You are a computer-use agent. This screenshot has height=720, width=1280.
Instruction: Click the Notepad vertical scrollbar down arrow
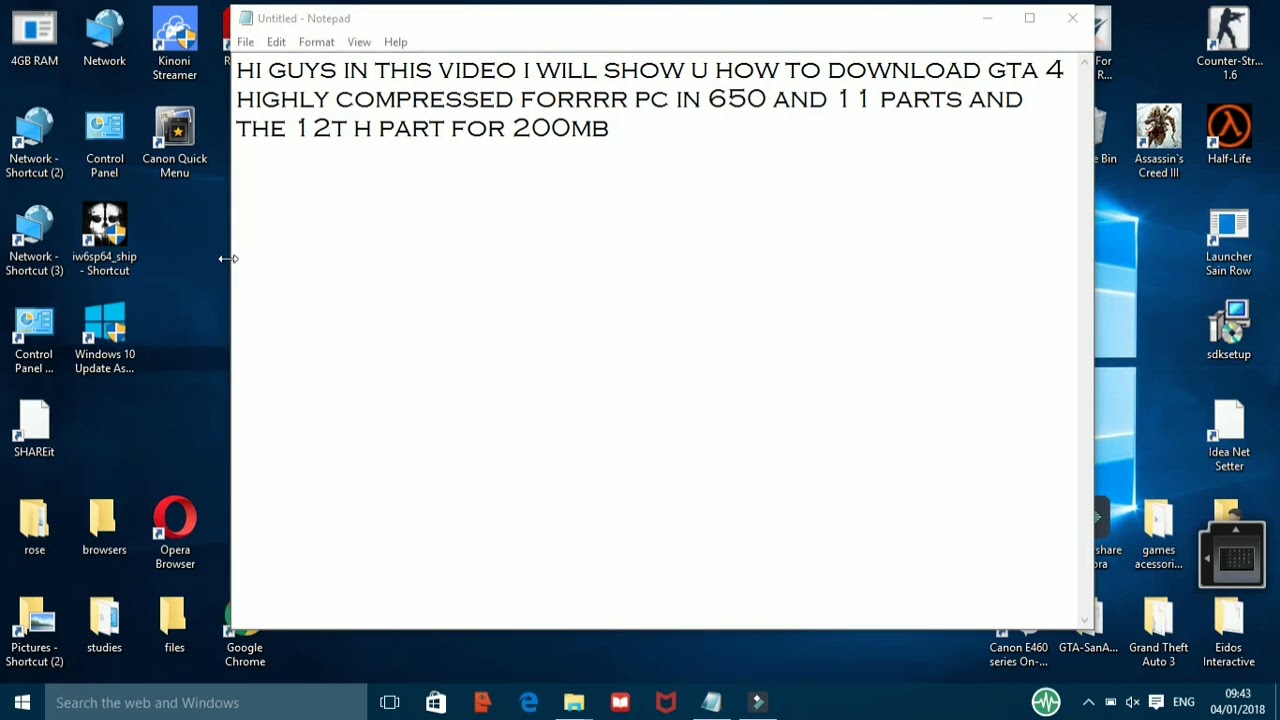[x=1085, y=620]
